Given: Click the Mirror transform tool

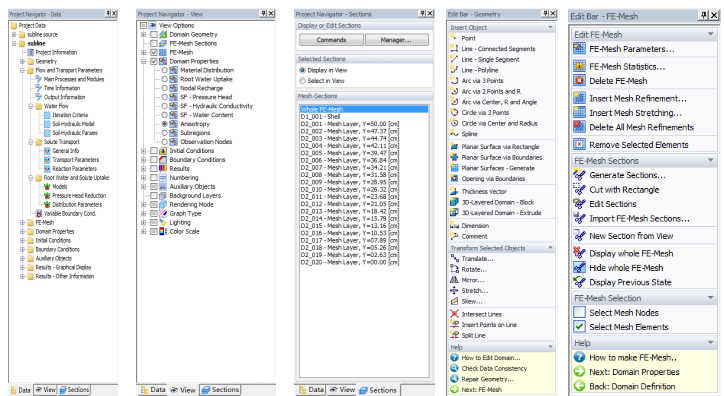Looking at the screenshot, I should click(x=473, y=280).
